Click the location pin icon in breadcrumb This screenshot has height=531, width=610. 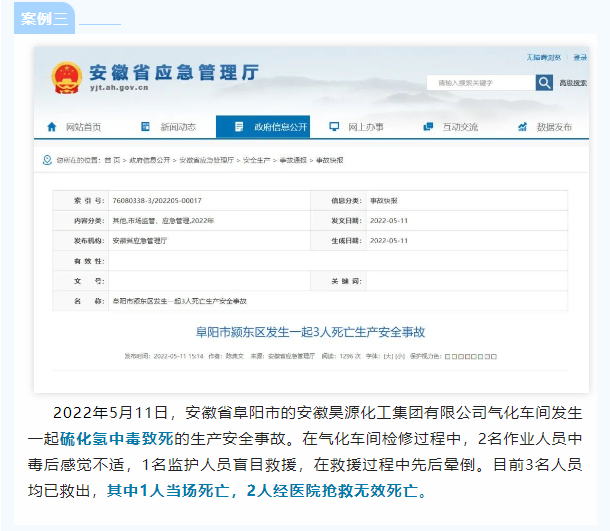47,160
